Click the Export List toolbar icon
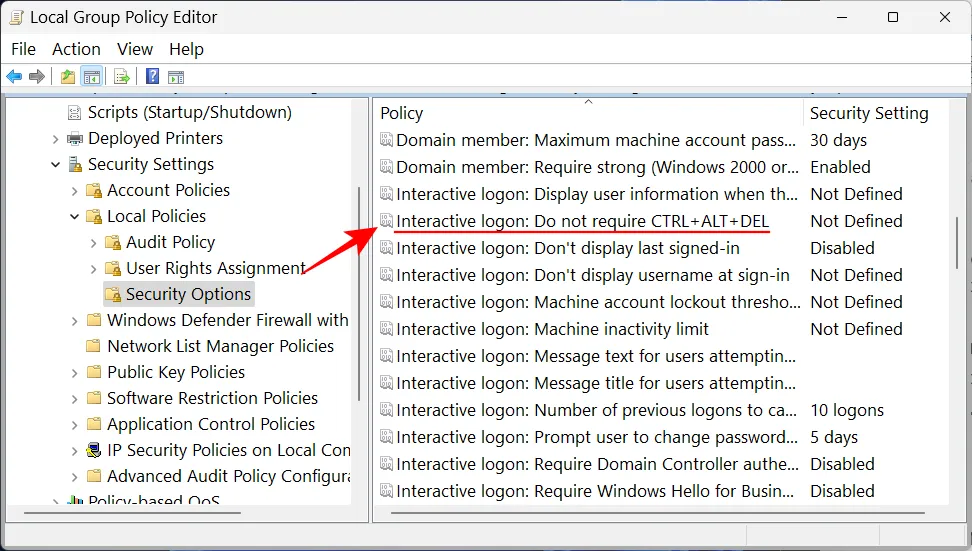 122,77
